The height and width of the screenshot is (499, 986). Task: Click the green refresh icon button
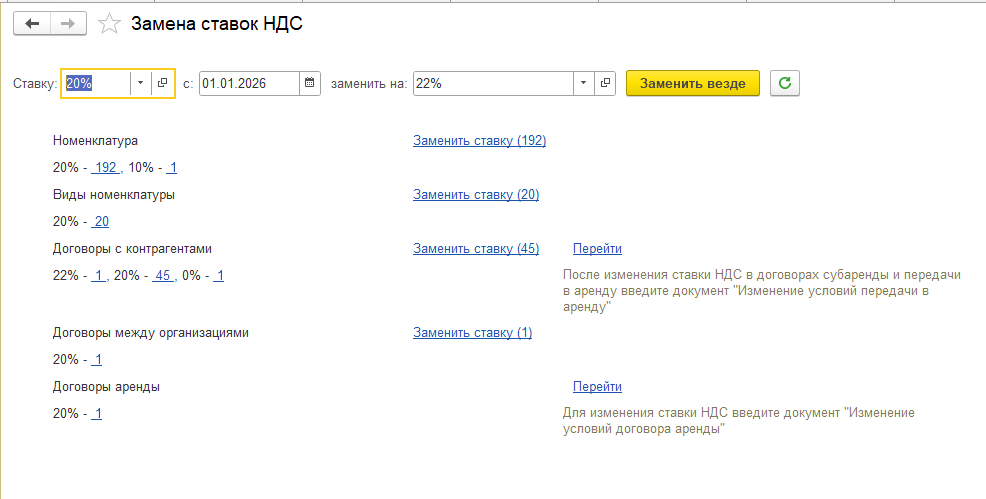(784, 84)
